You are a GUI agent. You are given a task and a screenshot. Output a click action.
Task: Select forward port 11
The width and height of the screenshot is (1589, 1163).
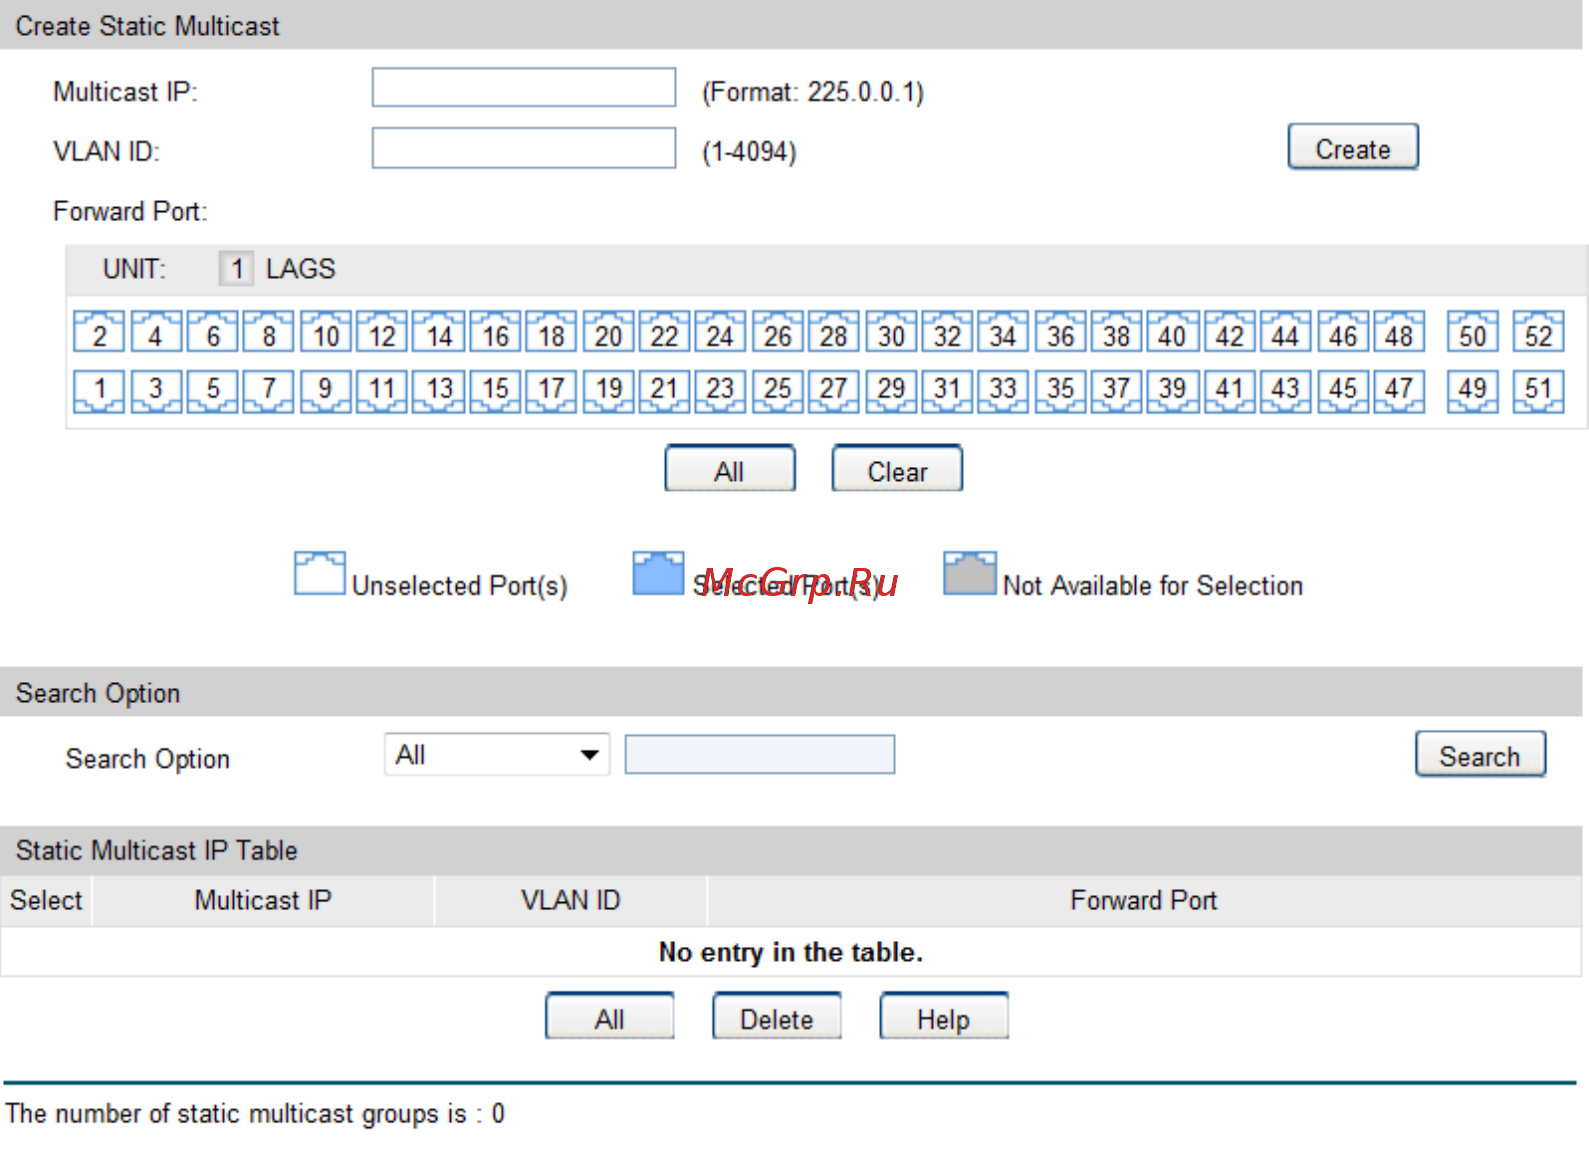pos(382,391)
